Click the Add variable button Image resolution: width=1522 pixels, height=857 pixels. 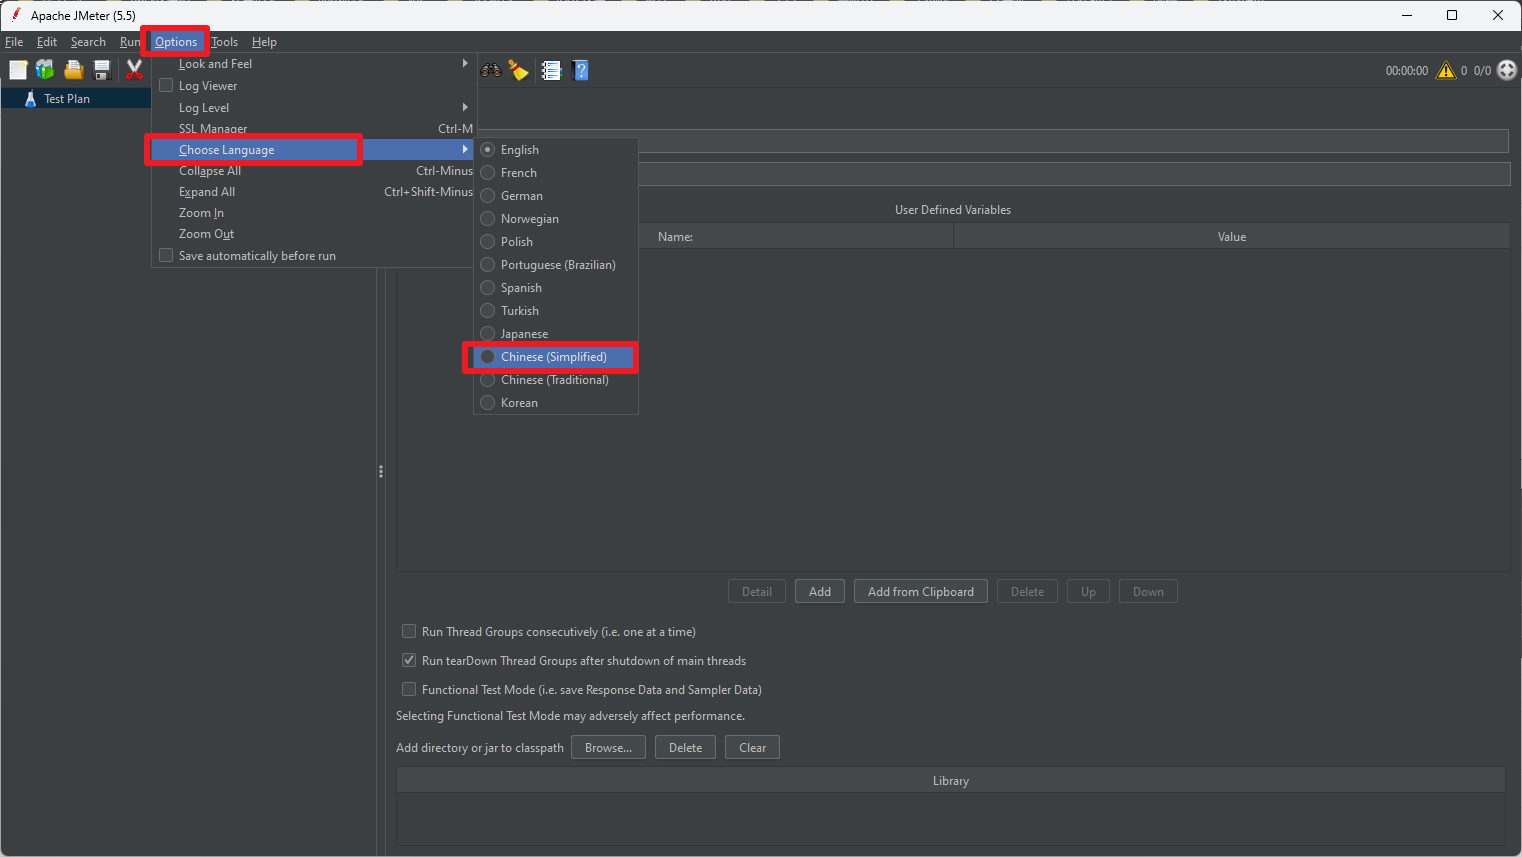click(820, 592)
